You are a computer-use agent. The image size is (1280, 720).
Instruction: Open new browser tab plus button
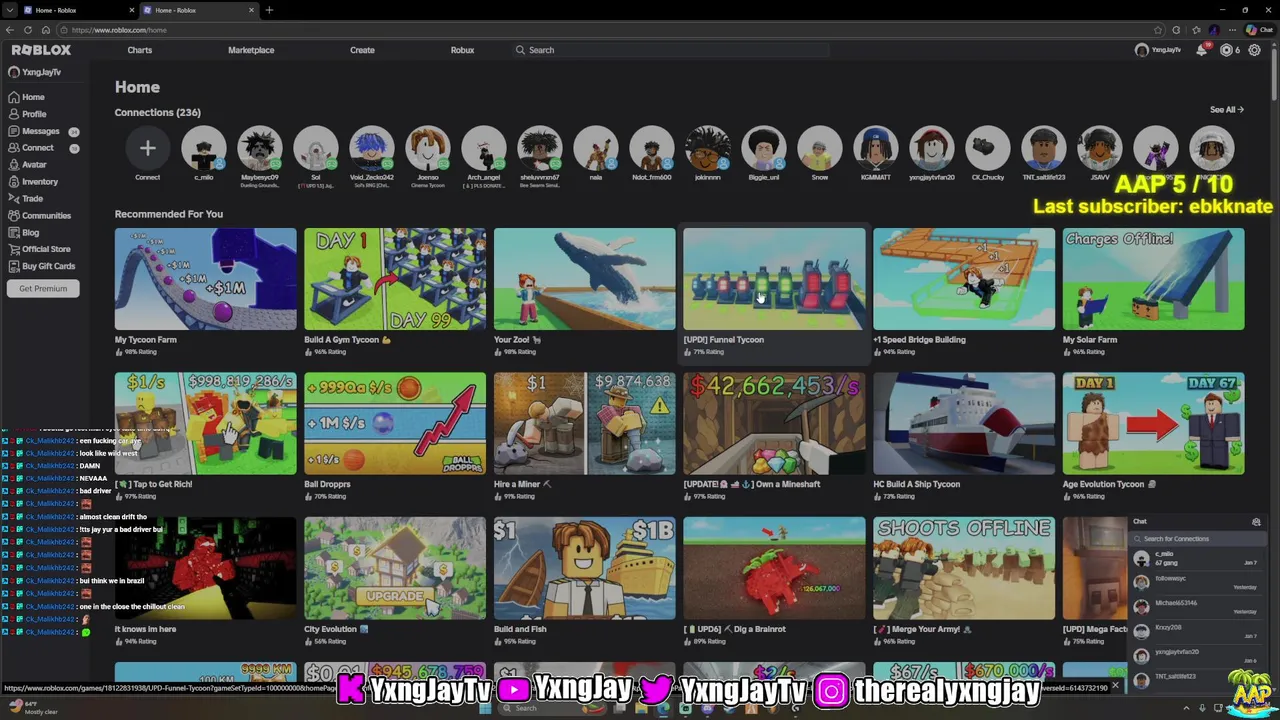tap(269, 10)
